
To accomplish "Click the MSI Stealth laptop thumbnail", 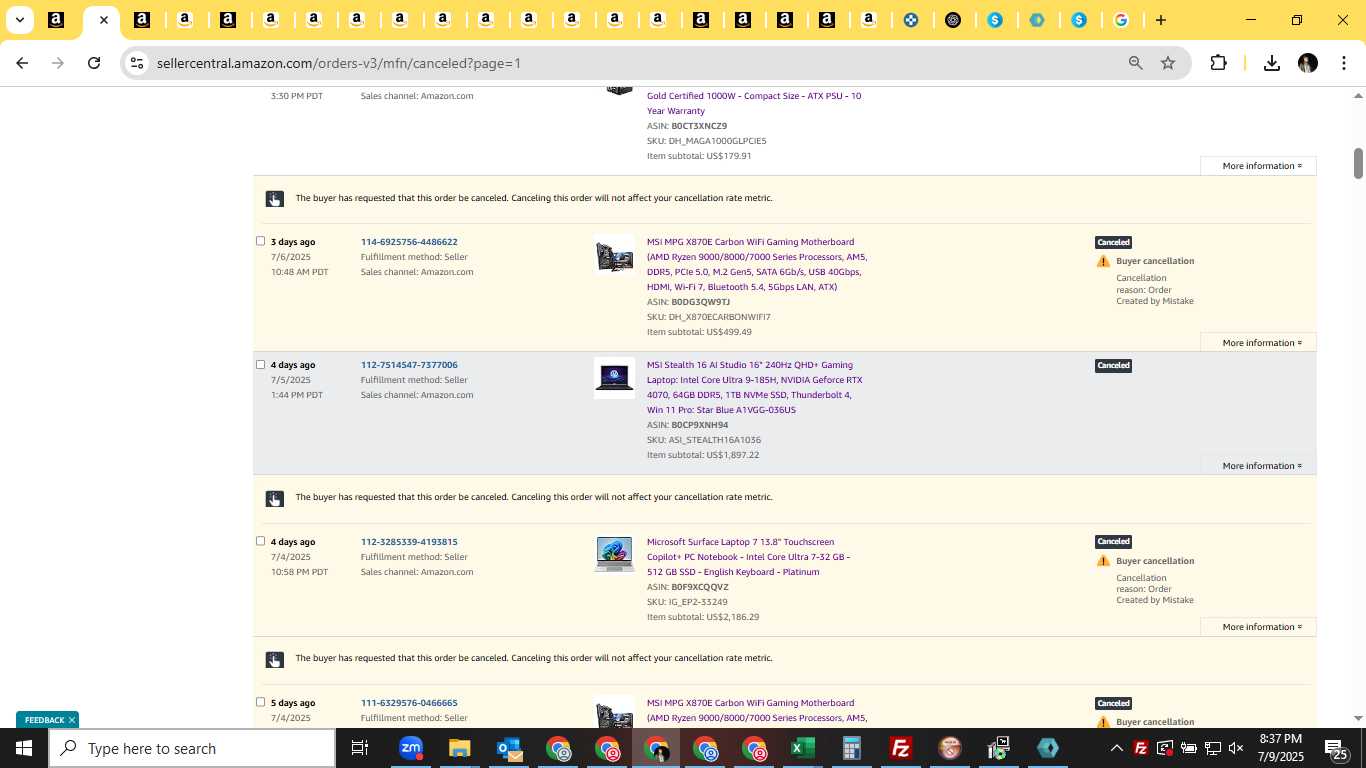I will click(614, 377).
